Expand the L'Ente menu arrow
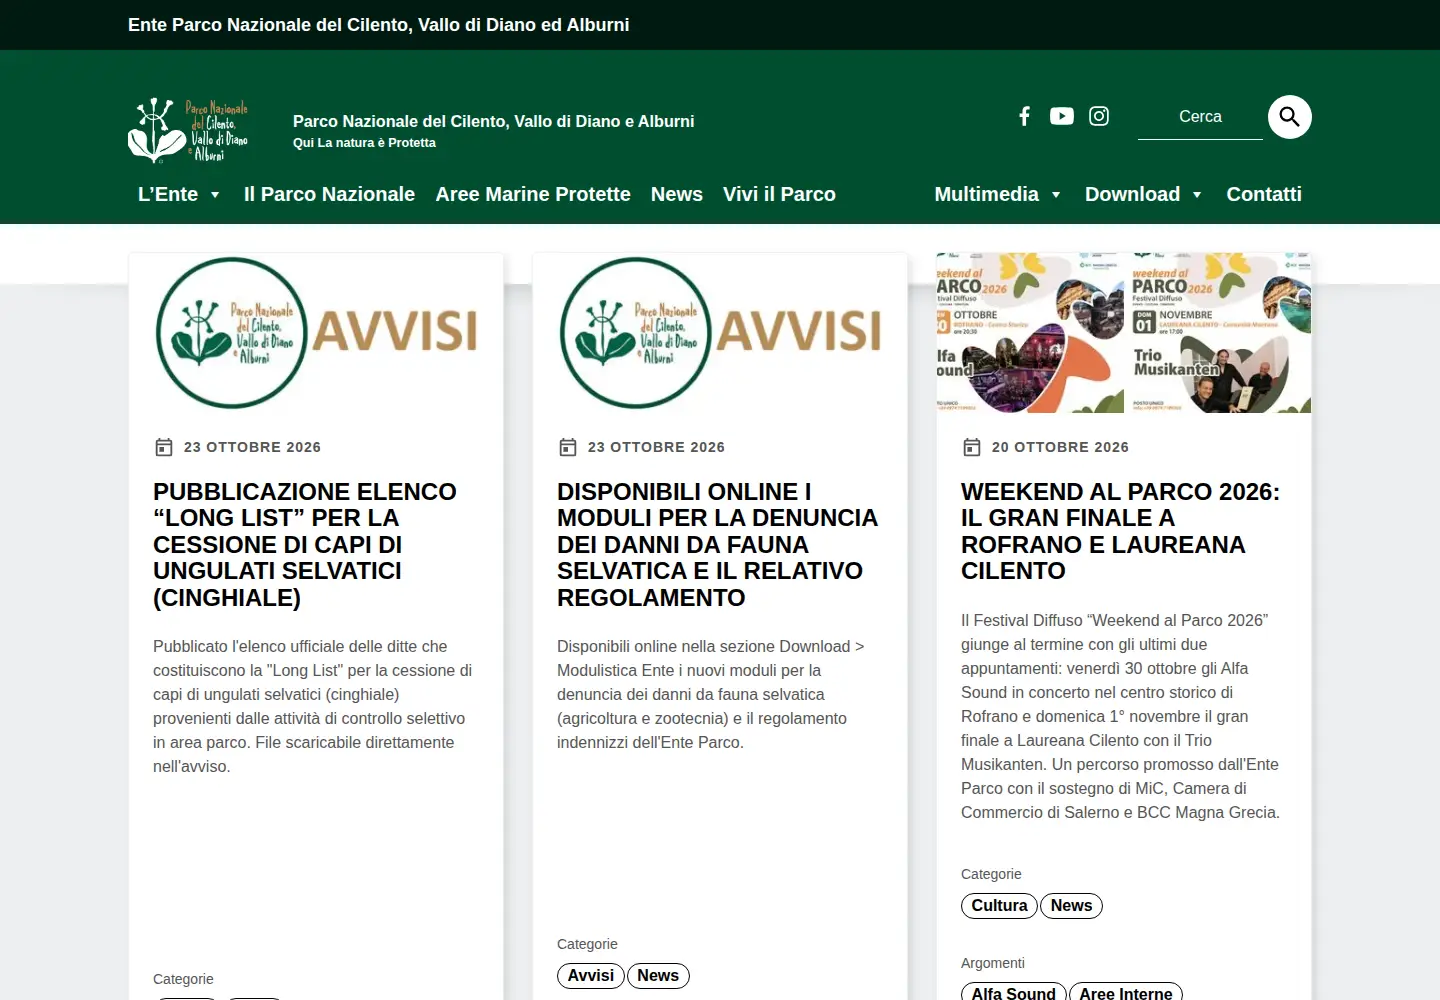Screen dimensions: 1440x1000 [x=215, y=195]
